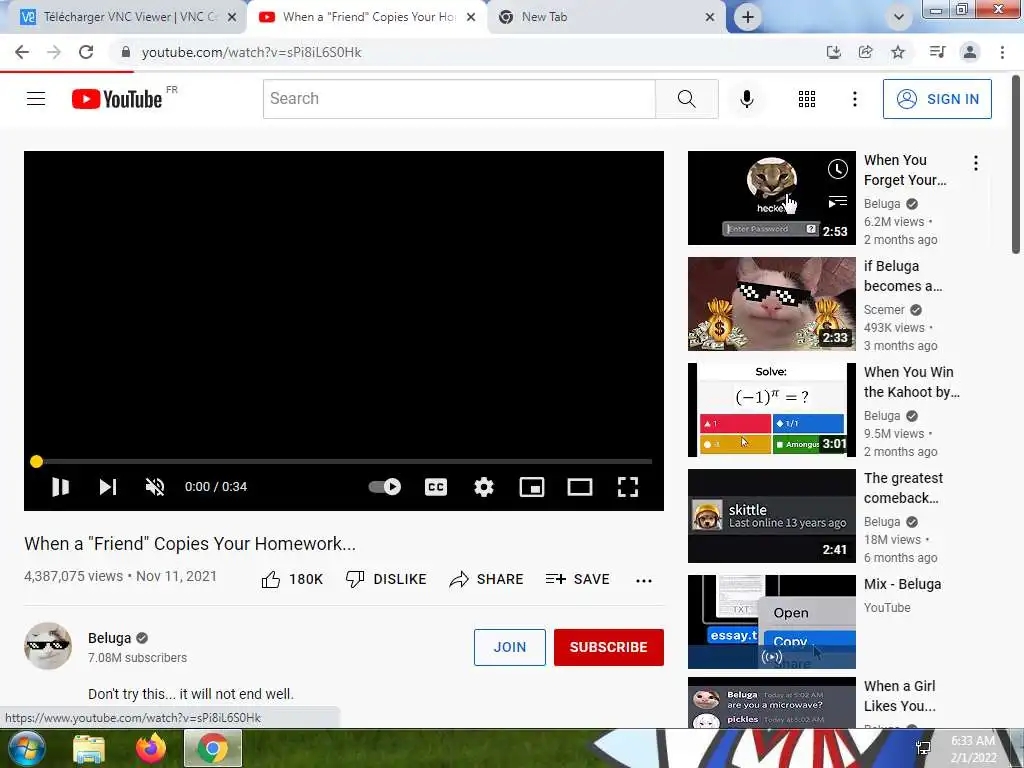Launch Firefox from taskbar
Viewport: 1024px width, 768px height.
pyautogui.click(x=151, y=748)
